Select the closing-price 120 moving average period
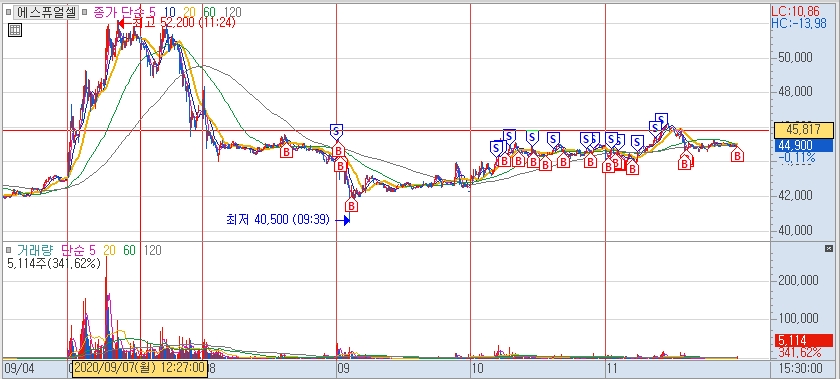Screen dimensions: 840x379 pos(232,11)
